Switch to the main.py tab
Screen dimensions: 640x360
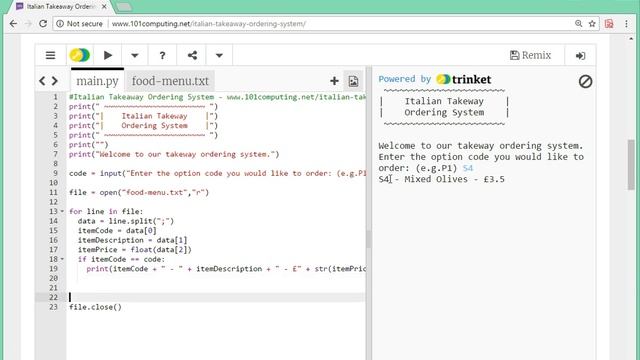click(98, 81)
